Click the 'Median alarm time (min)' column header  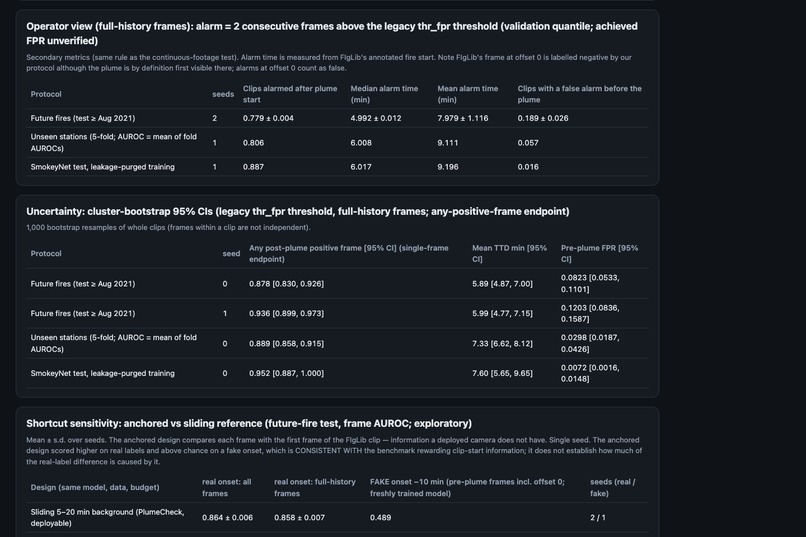(x=384, y=94)
